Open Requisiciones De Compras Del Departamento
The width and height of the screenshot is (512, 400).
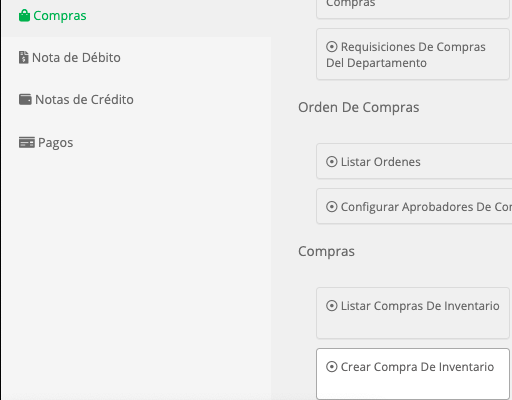(413, 54)
